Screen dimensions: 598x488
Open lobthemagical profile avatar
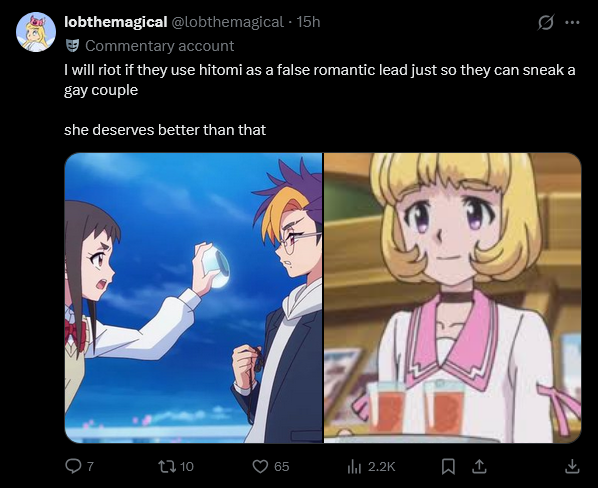pyautogui.click(x=36, y=32)
